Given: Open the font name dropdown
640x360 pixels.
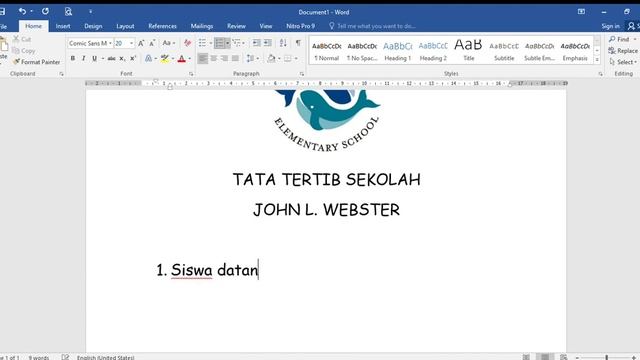Looking at the screenshot, I should [110, 43].
